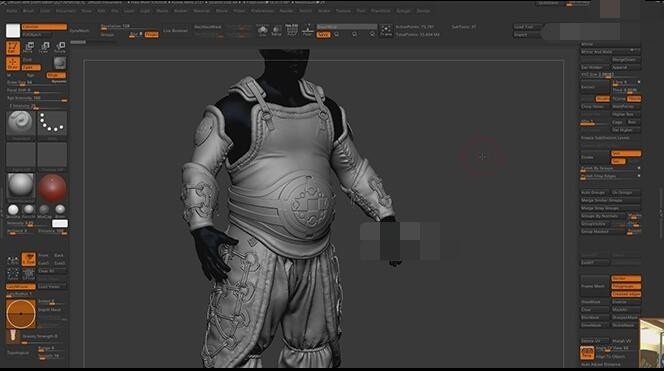Toggle the Smt option beside Divide

tap(626, 153)
